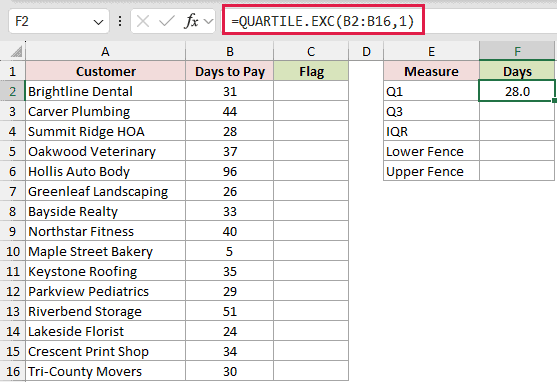Click the Q1 label cell
This screenshot has width=557, height=382.
tap(431, 91)
